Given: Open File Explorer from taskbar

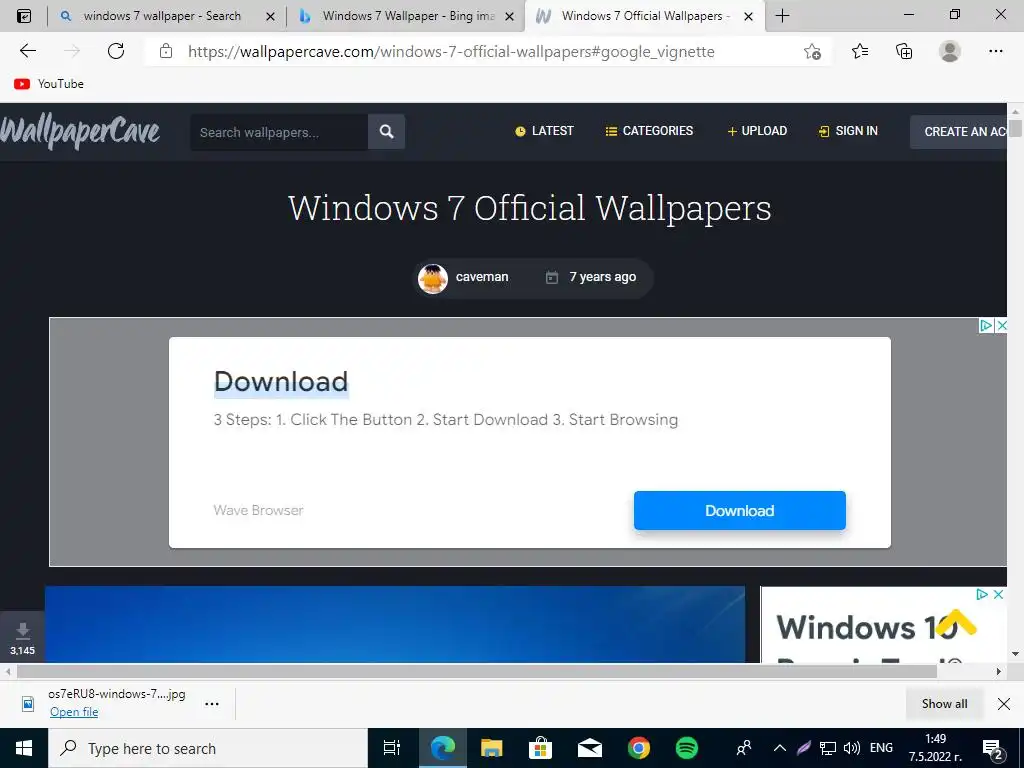Looking at the screenshot, I should [x=491, y=748].
